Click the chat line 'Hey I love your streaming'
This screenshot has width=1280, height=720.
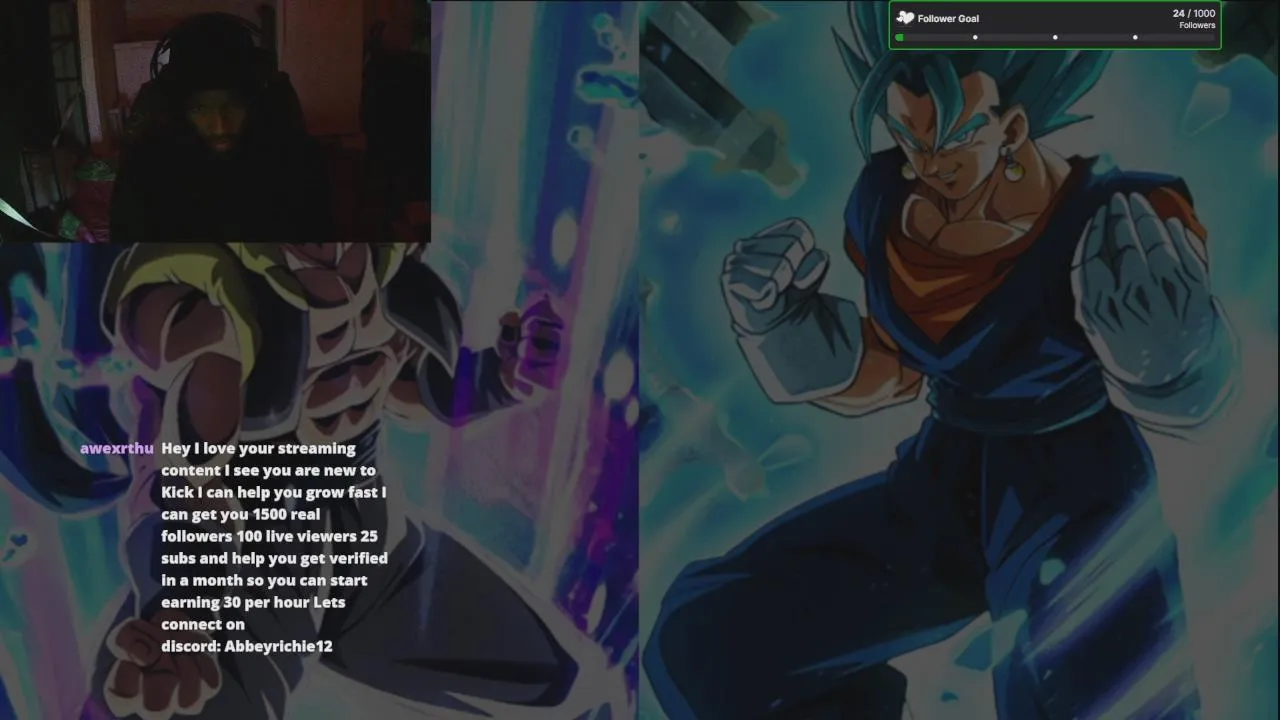point(258,449)
